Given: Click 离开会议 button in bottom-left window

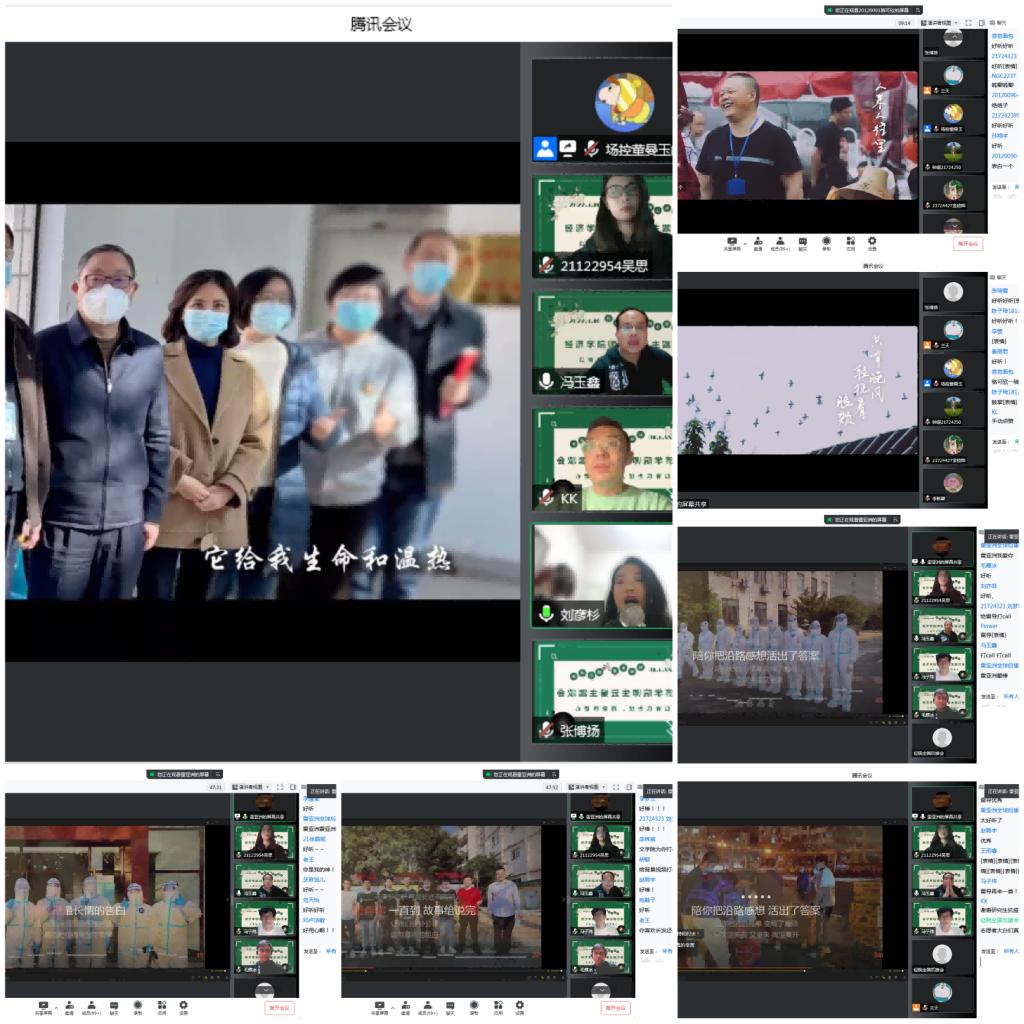Looking at the screenshot, I should (280, 1007).
